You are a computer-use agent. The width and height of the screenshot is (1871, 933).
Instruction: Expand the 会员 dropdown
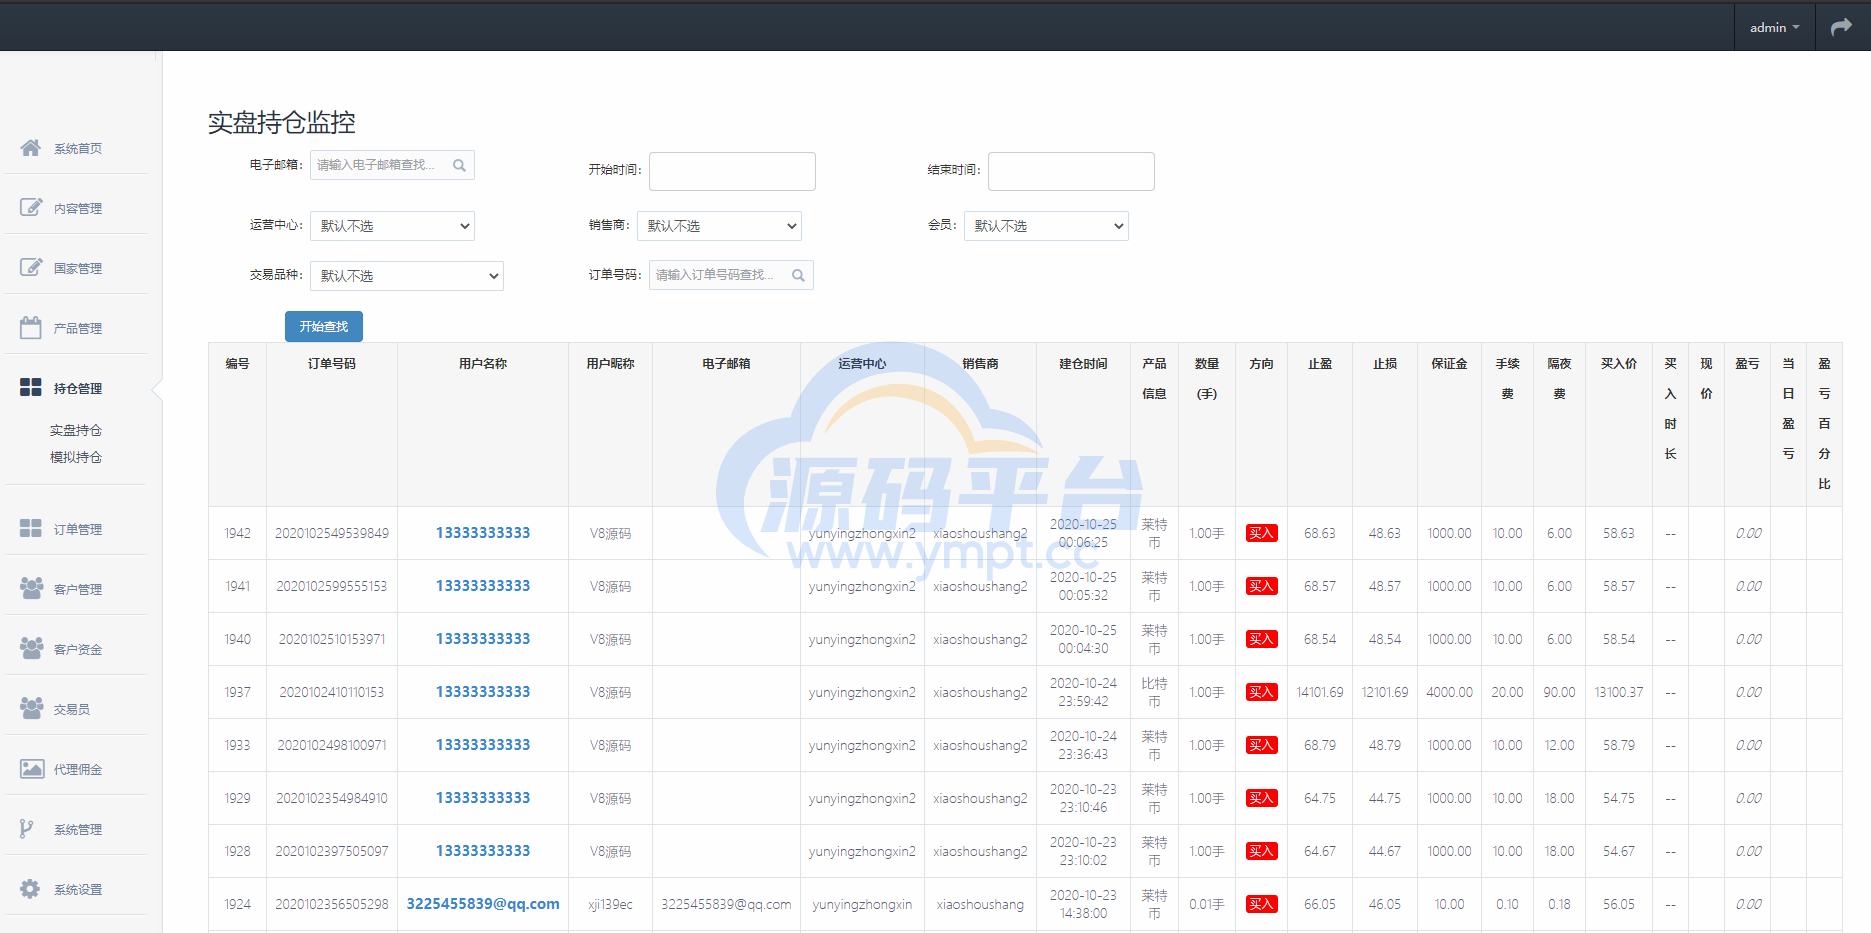coord(1046,226)
